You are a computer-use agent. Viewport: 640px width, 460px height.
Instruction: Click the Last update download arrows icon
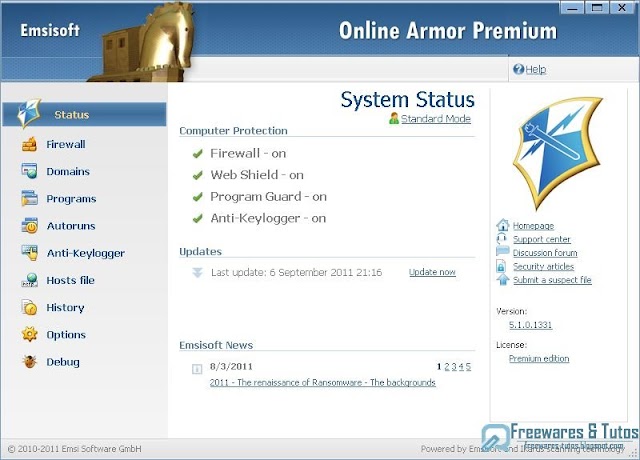197,272
